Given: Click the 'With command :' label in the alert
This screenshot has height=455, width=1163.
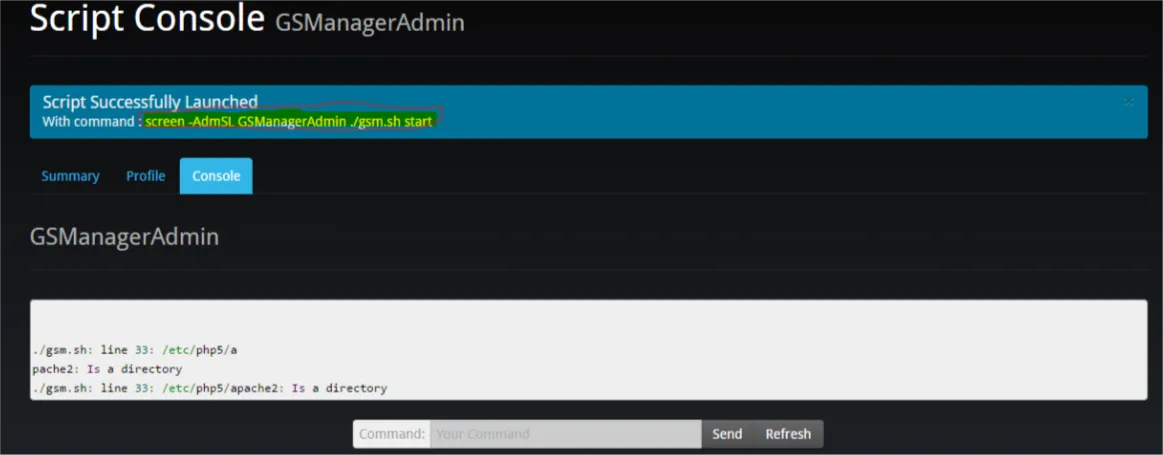Looking at the screenshot, I should [90, 121].
